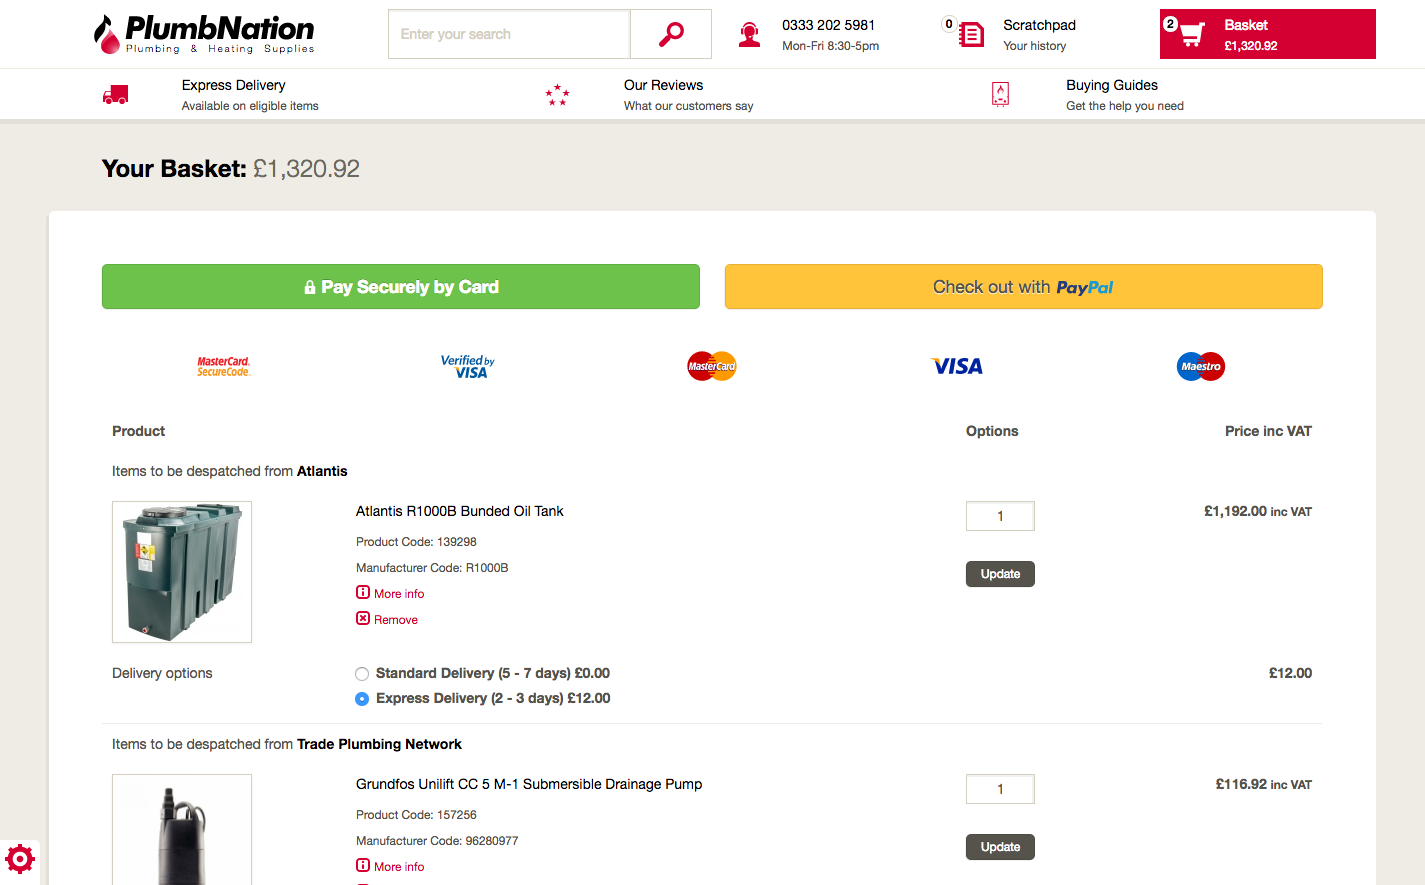
Task: Click the £116.92 inc VAT price
Action: (1264, 784)
